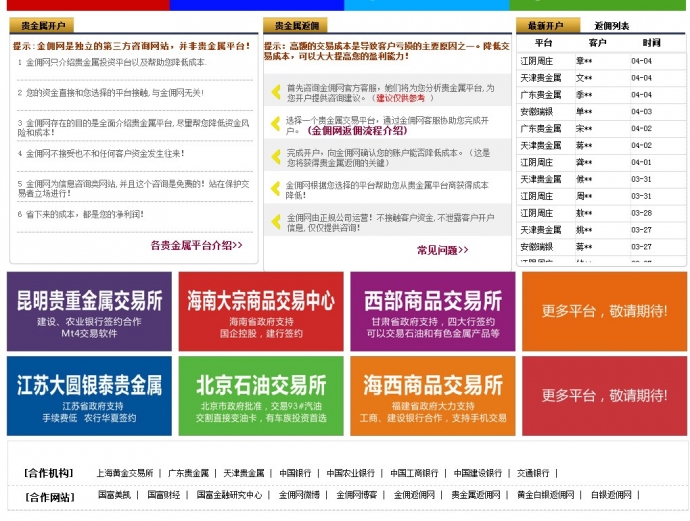
Task: Open the 中国建设银行 partner link
Action: [x=477, y=473]
